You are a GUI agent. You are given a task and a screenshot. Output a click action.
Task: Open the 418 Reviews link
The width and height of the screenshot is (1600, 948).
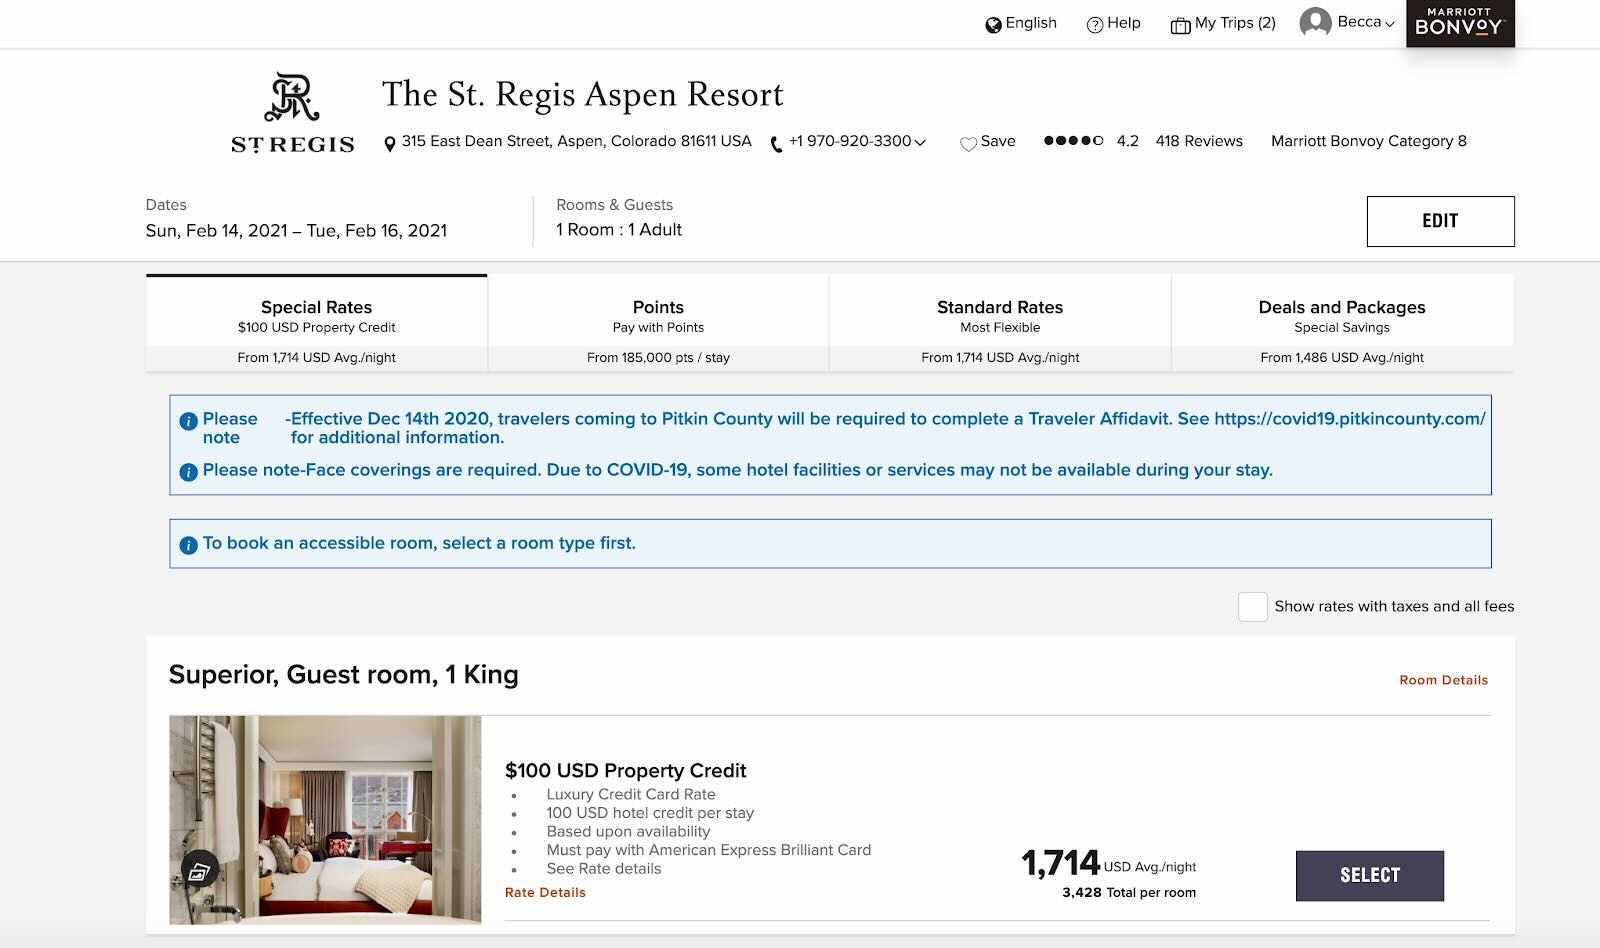pos(1199,141)
